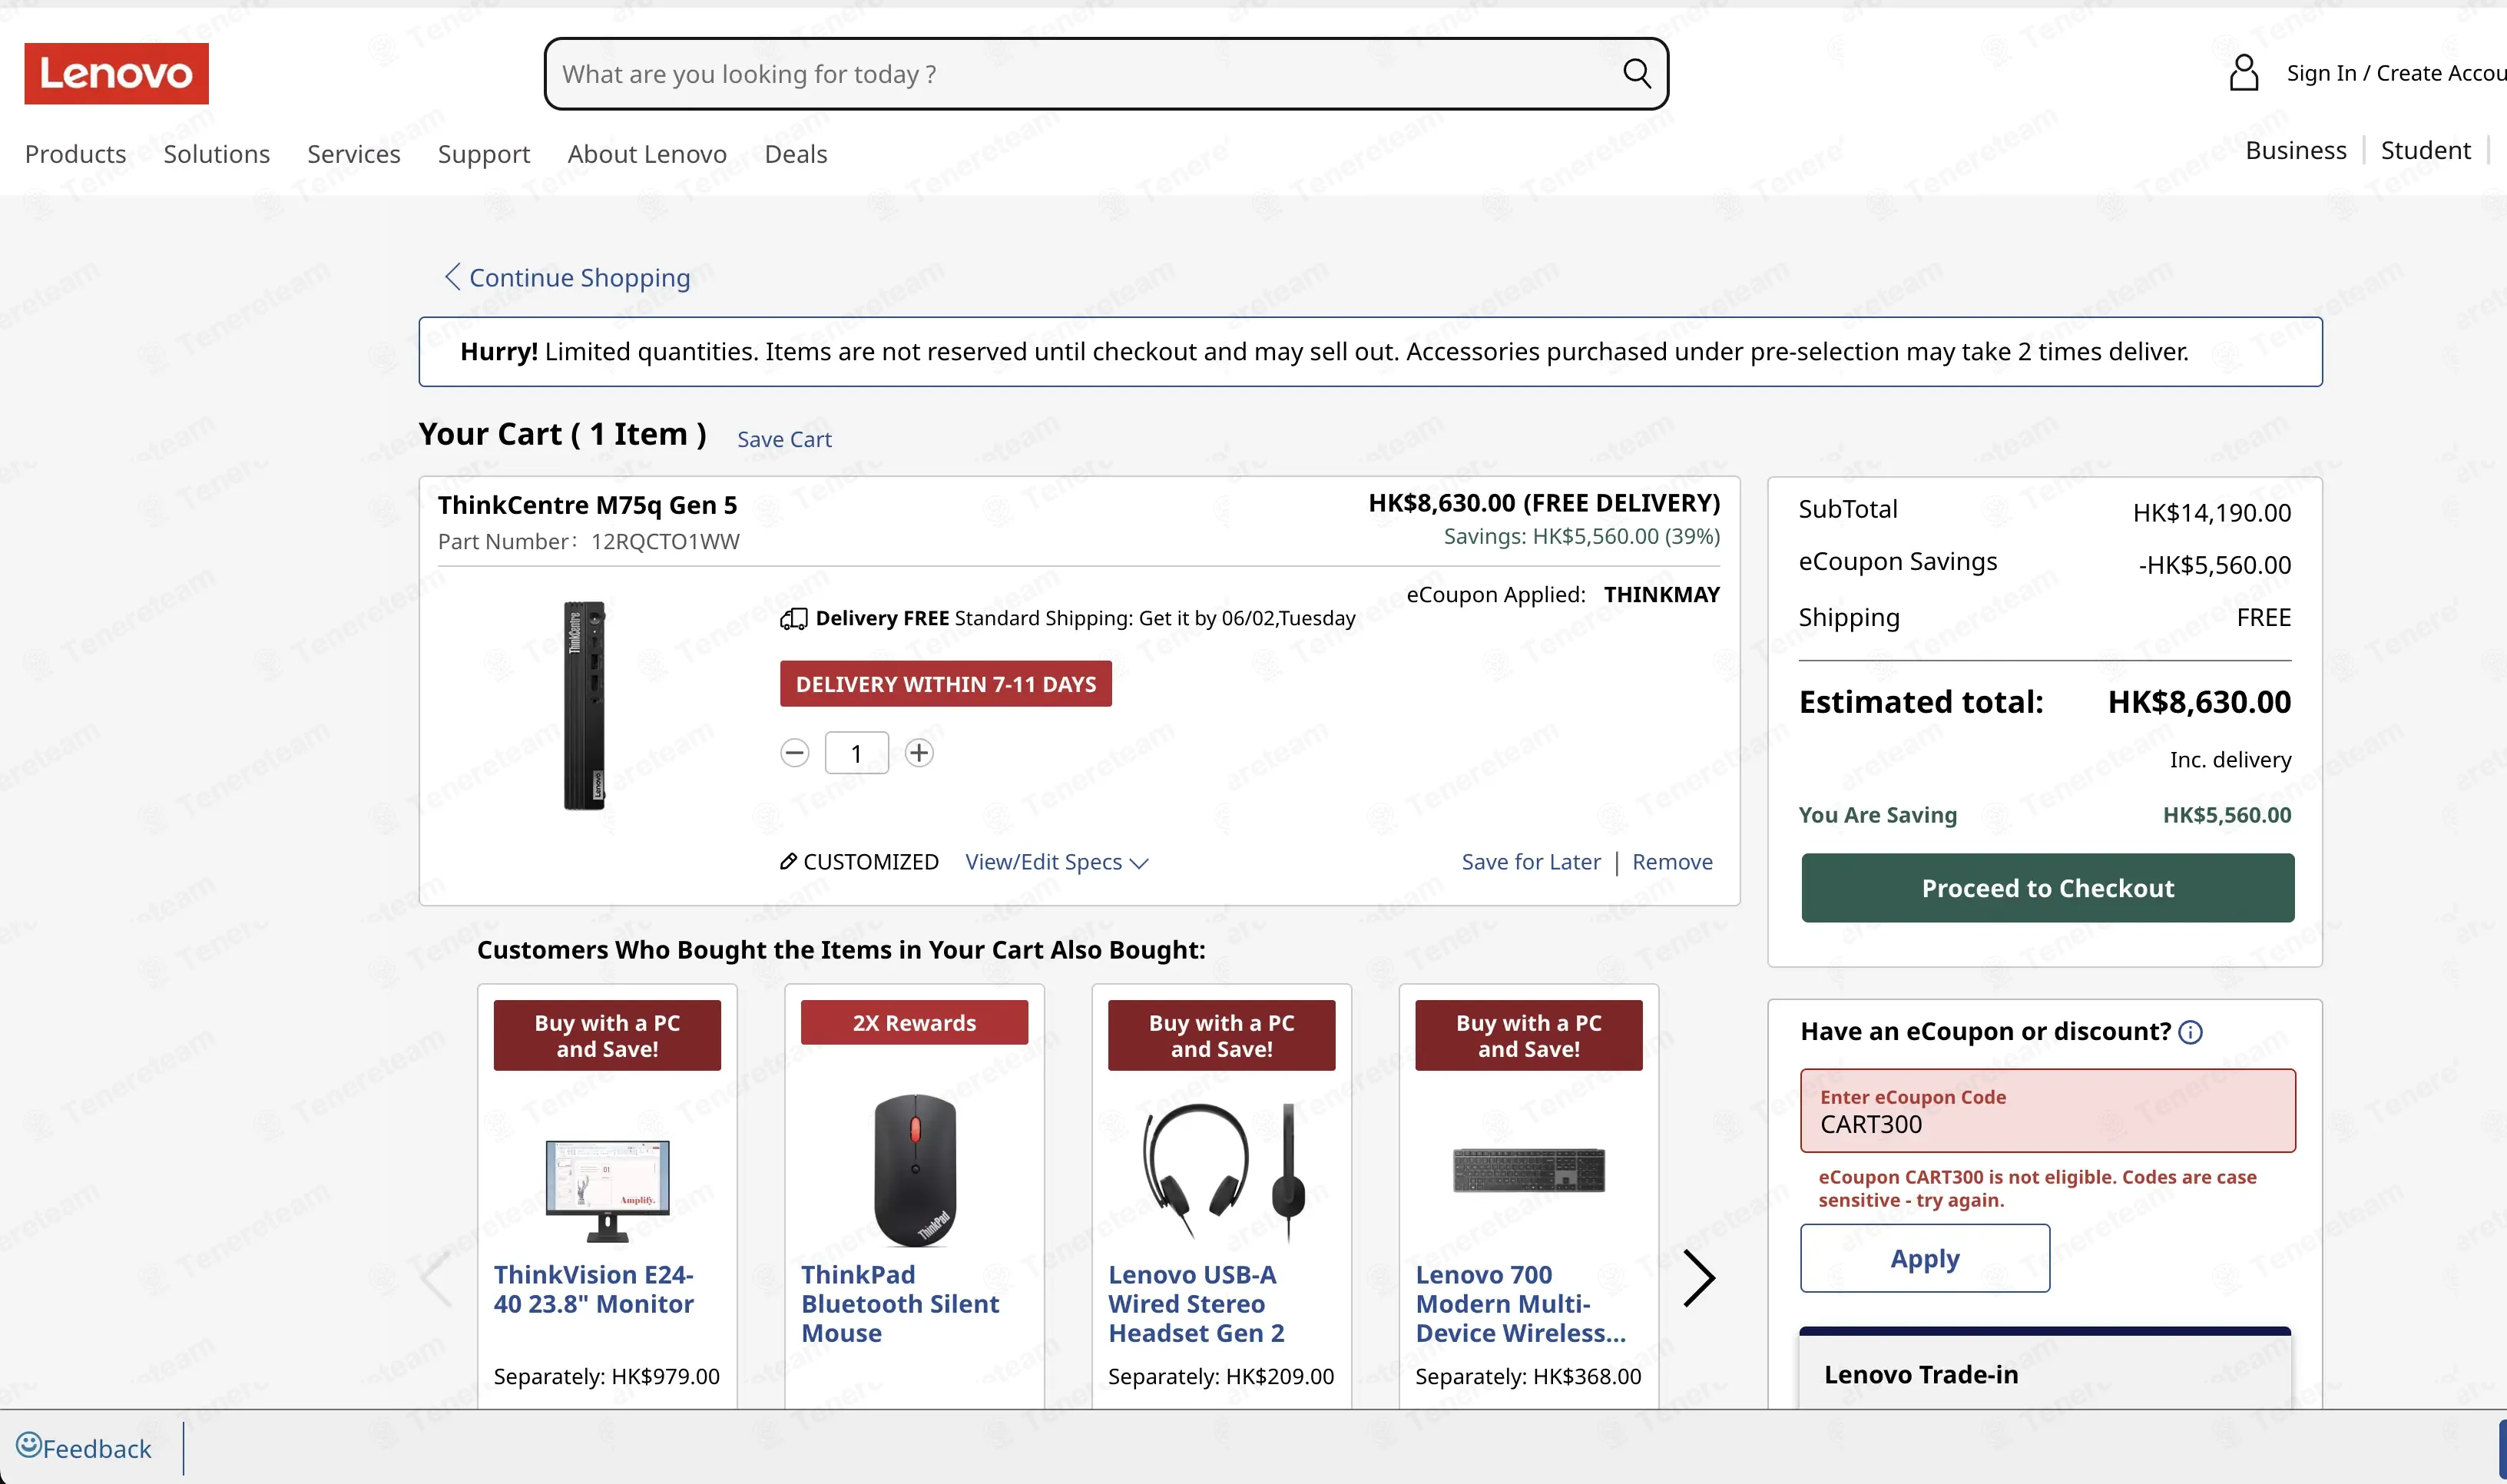This screenshot has height=1484, width=2507.
Task: Open the Products menu
Action: 75,154
